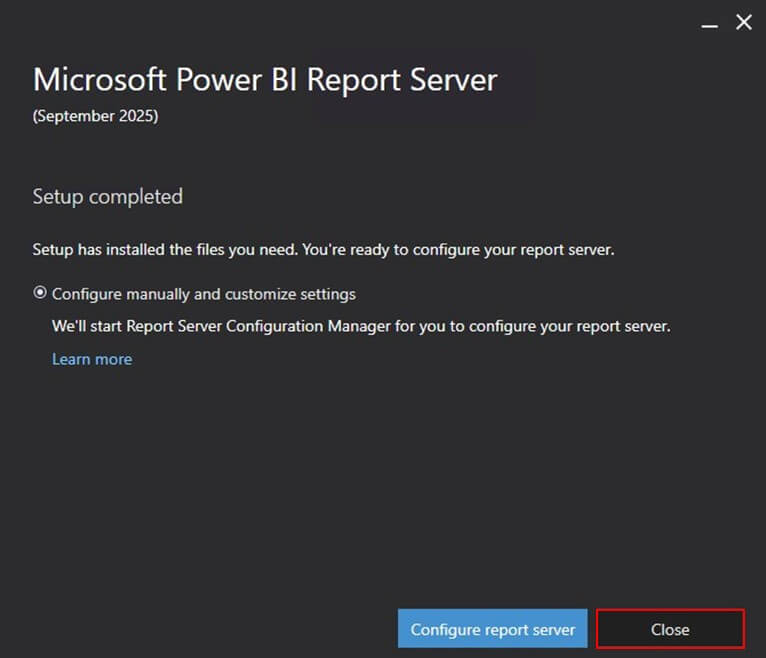Click the "Setup completed" heading
Viewport: 766px width, 658px height.
tap(107, 196)
